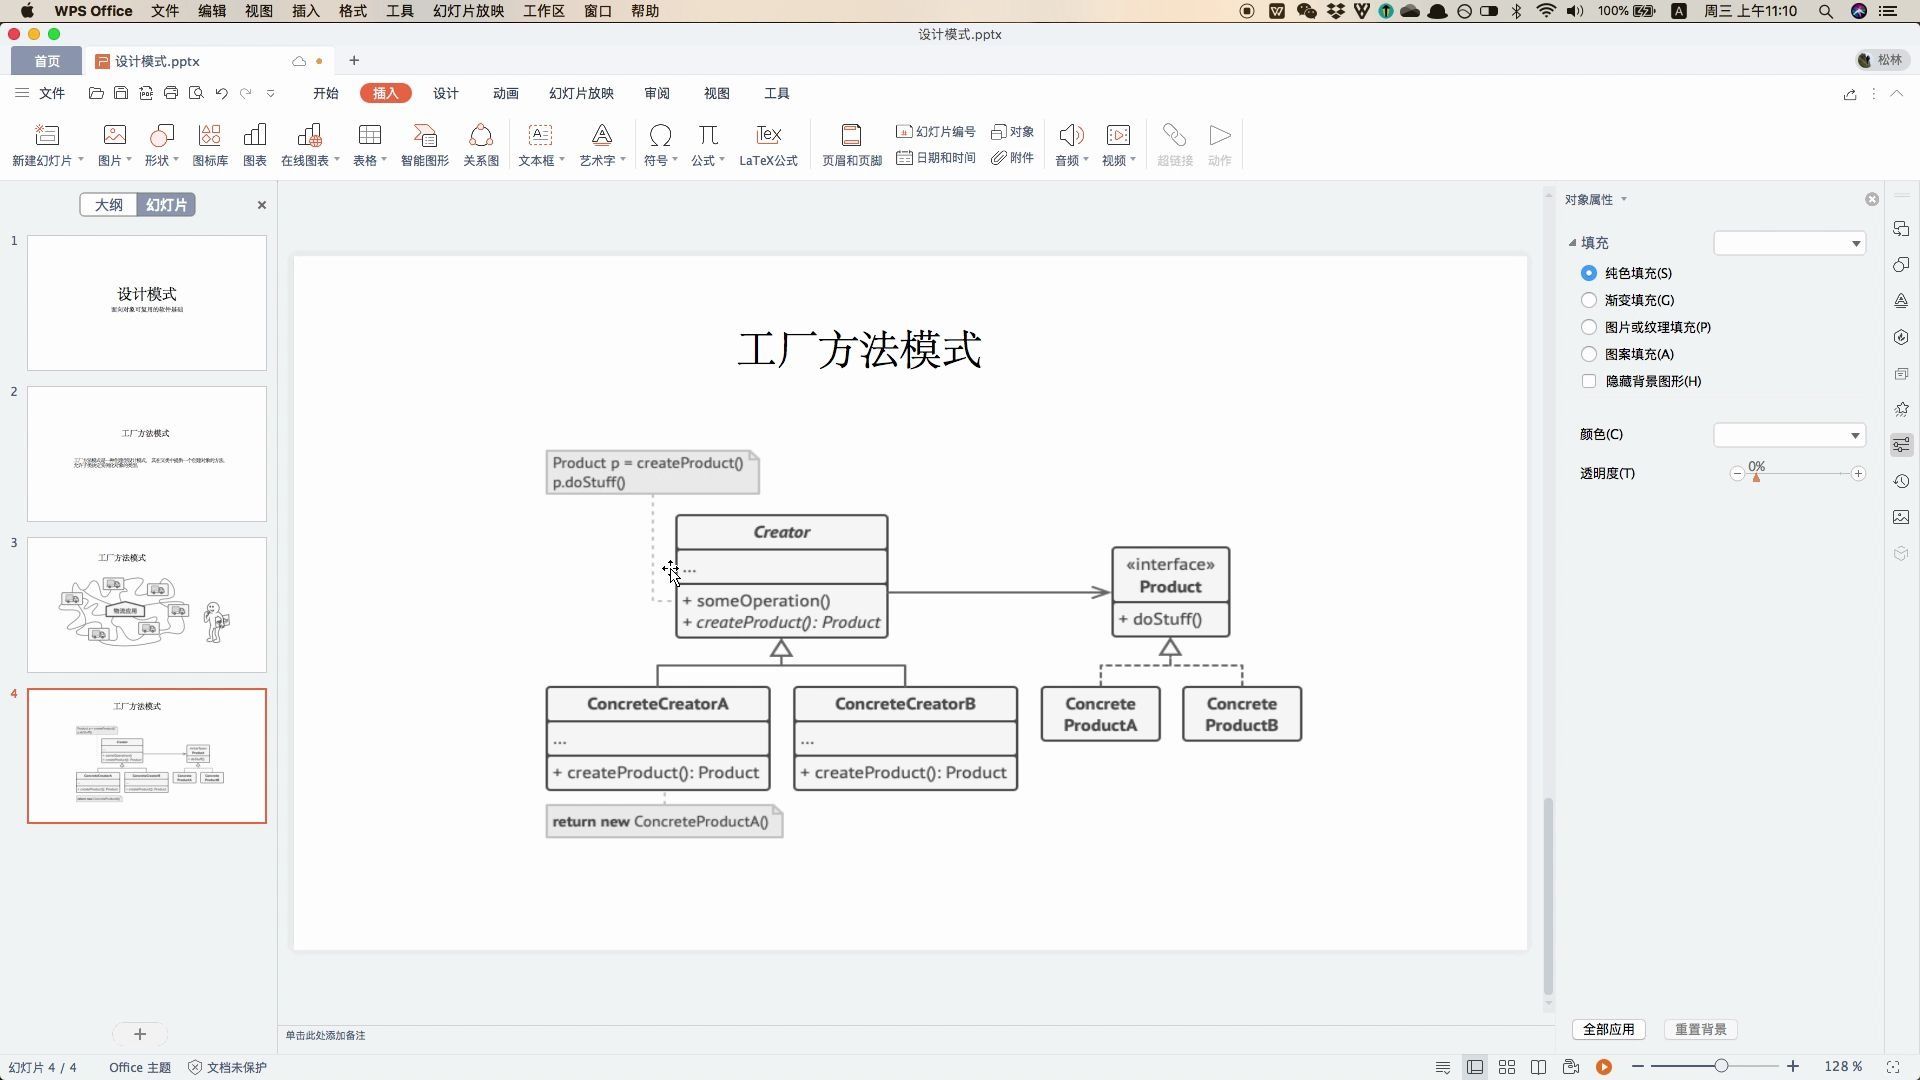Viewport: 1920px width, 1080px height.
Task: Click the 视频 video icon
Action: [1117, 135]
